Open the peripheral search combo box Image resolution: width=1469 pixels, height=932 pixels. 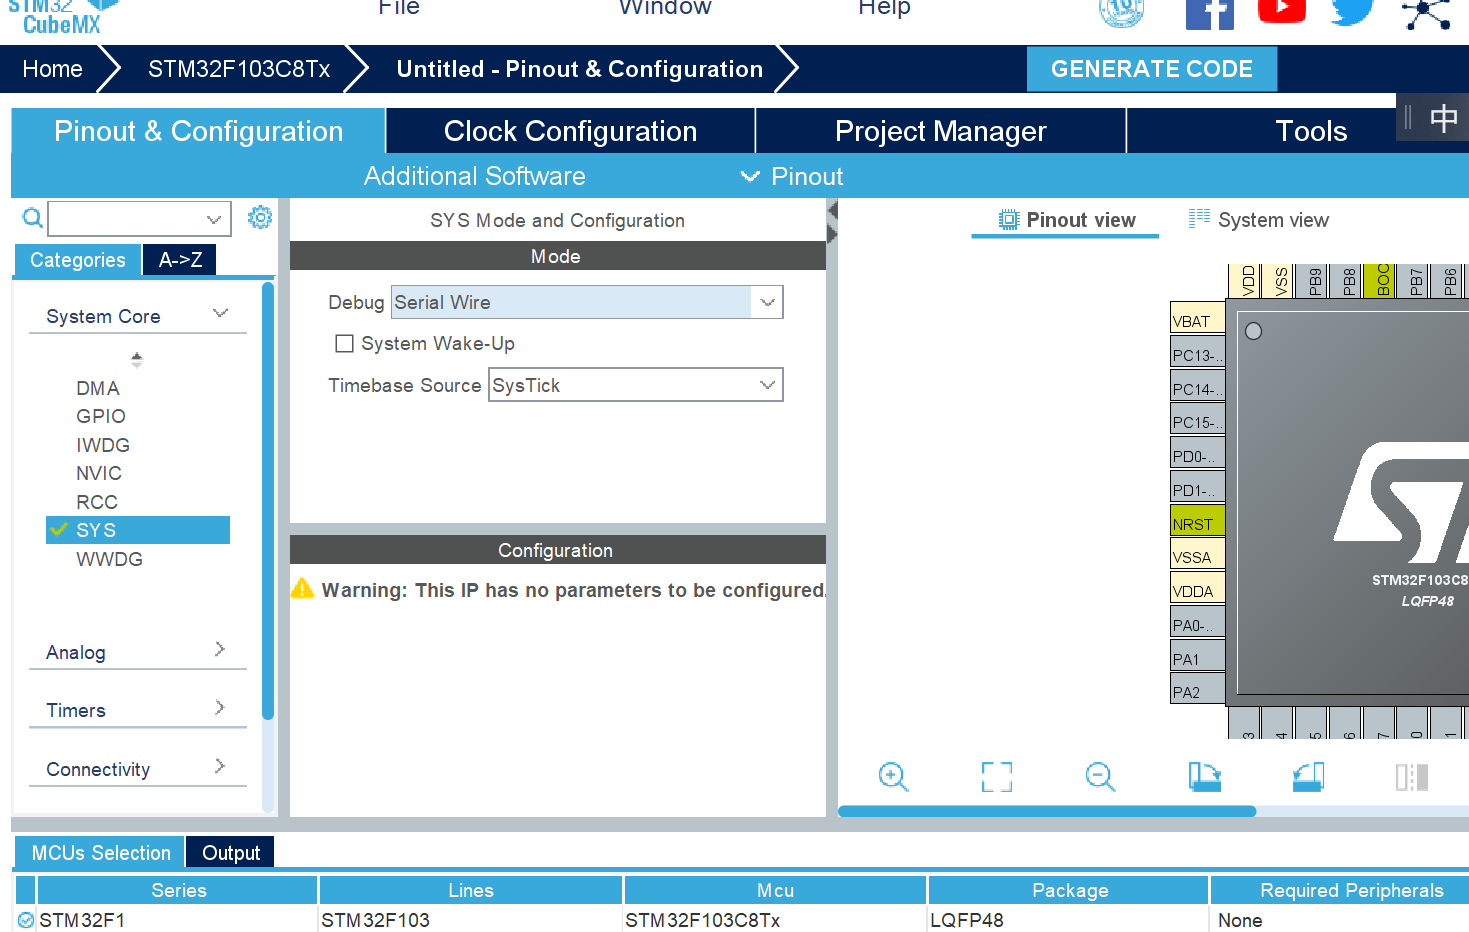click(x=139, y=219)
